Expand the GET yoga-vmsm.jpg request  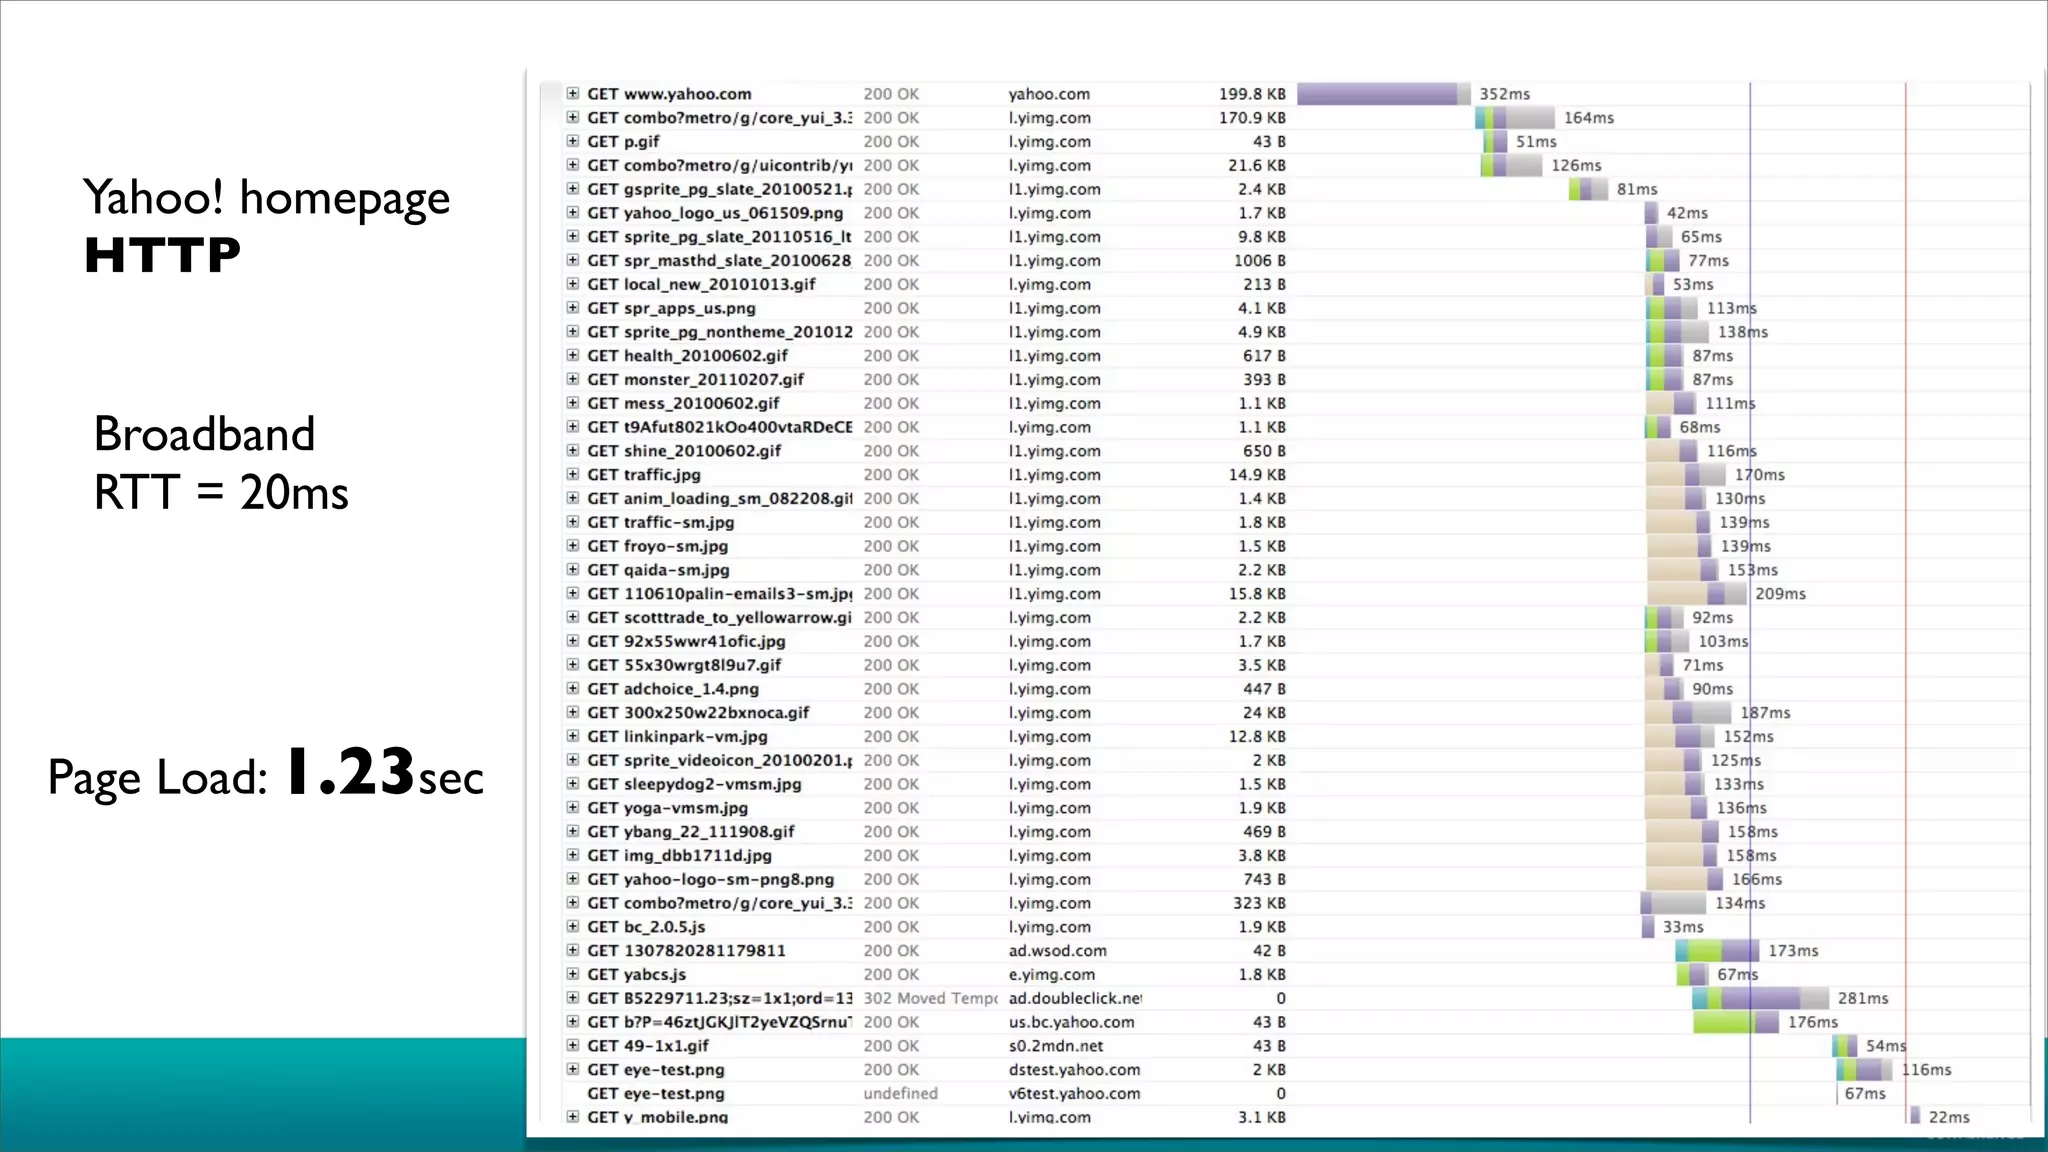pos(573,808)
